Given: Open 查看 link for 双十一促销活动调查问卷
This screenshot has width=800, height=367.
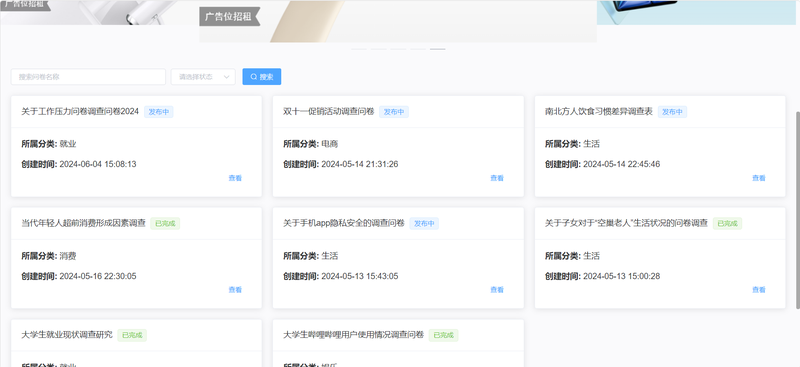Looking at the screenshot, I should [497, 178].
